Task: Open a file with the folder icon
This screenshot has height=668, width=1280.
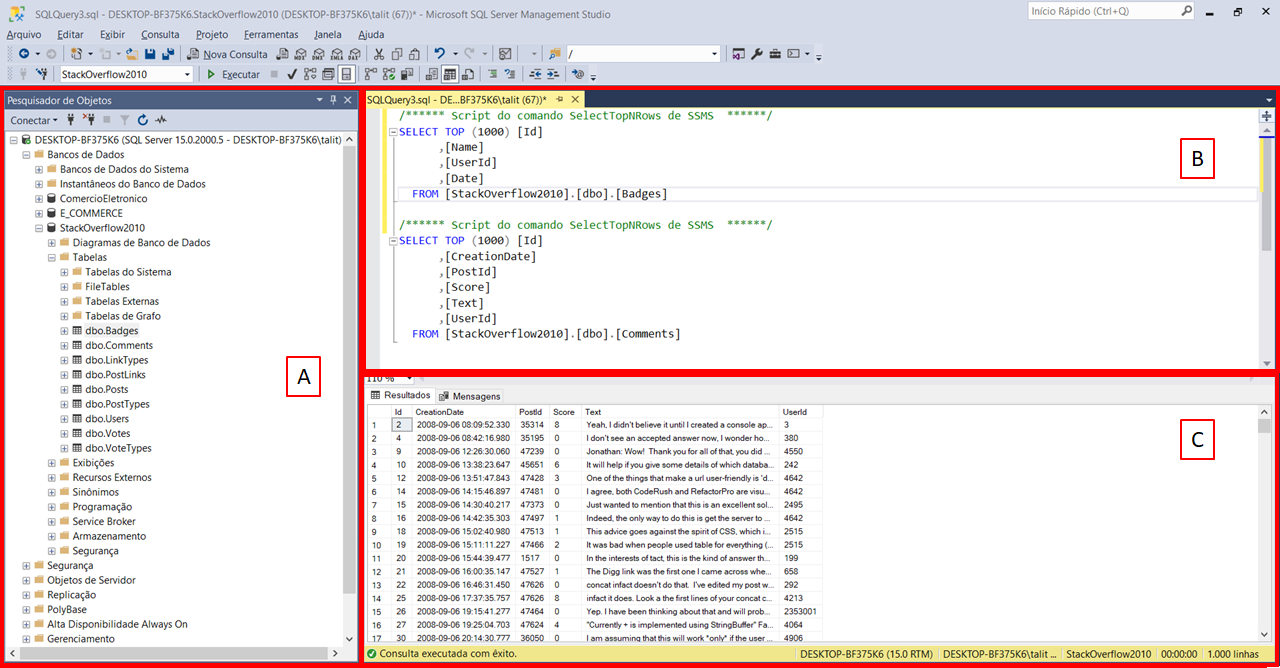Action: 132,54
